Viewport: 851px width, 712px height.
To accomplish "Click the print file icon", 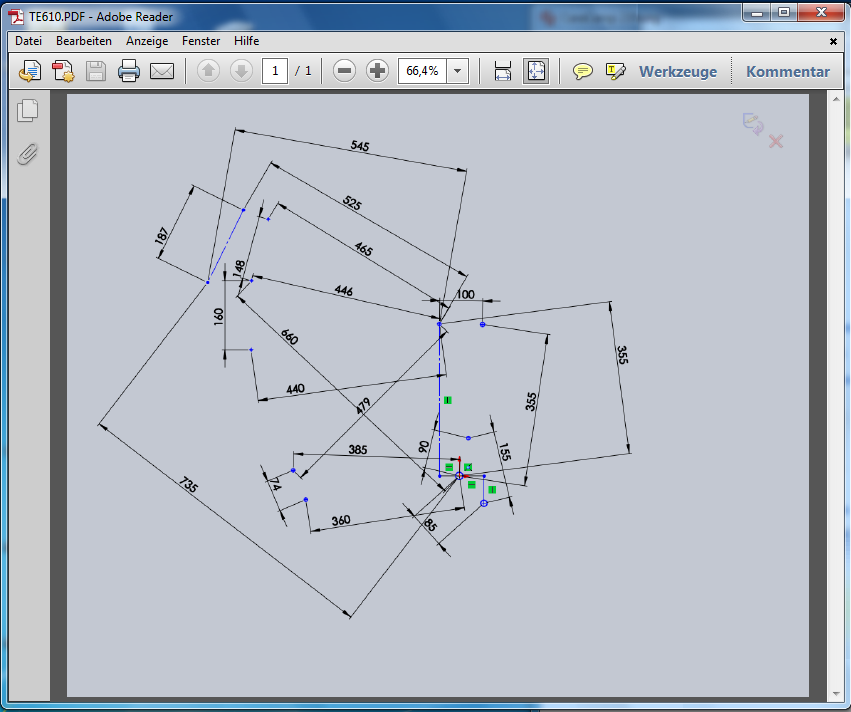I will (x=129, y=71).
